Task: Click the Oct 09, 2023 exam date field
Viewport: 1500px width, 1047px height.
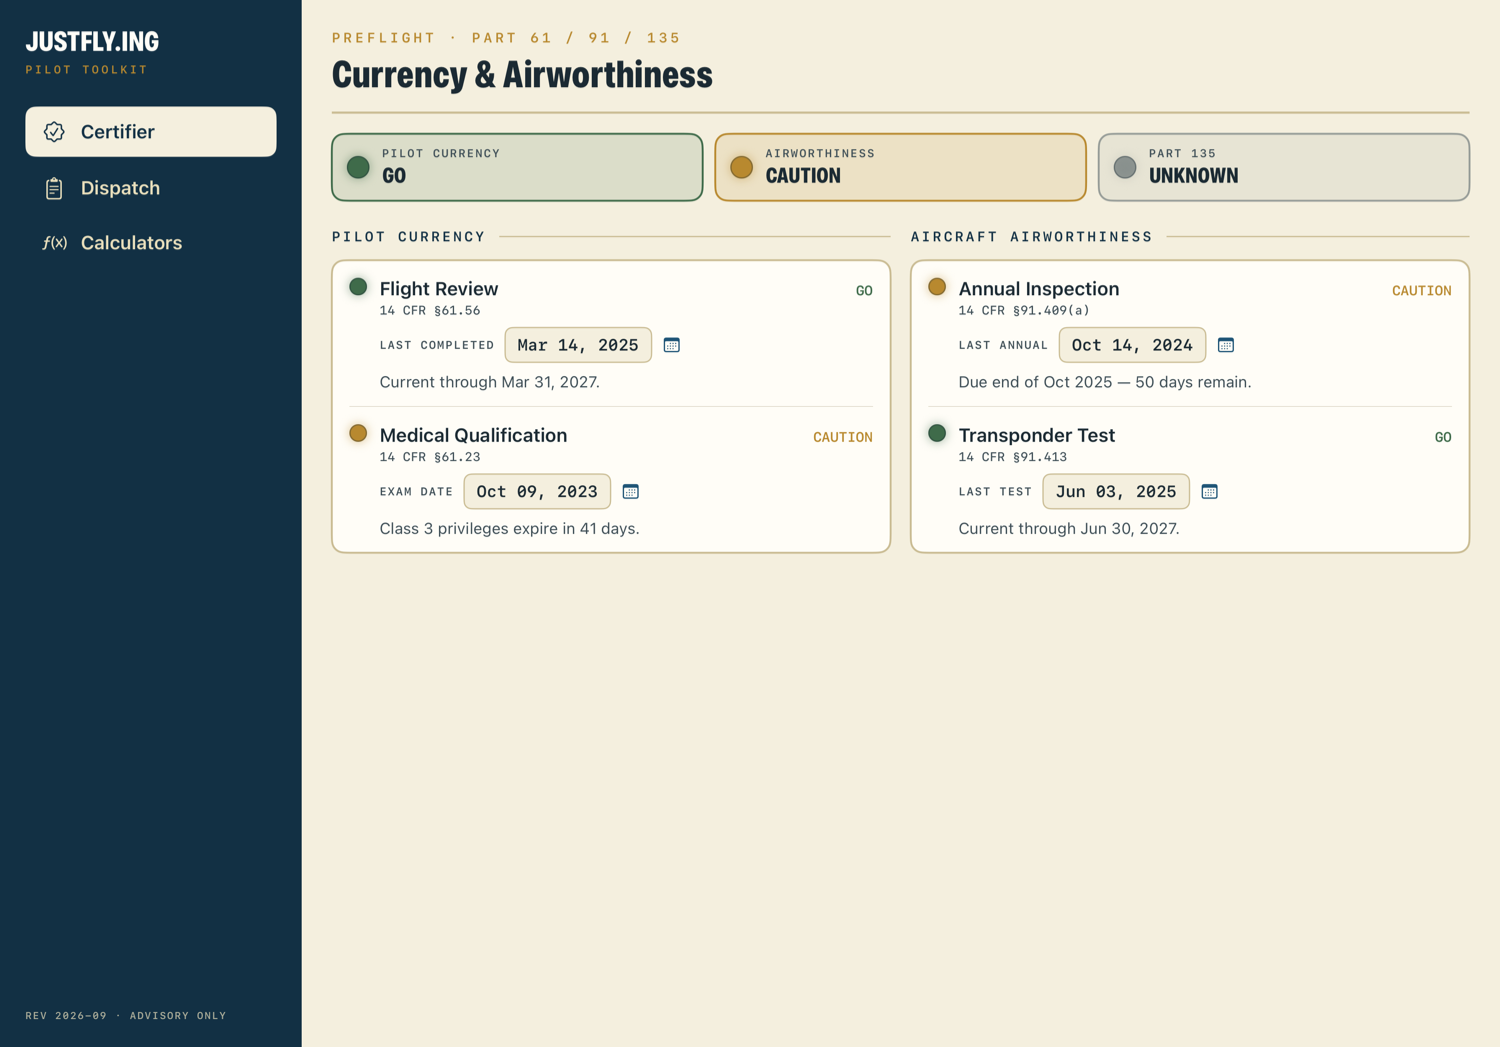Action: [x=537, y=492]
